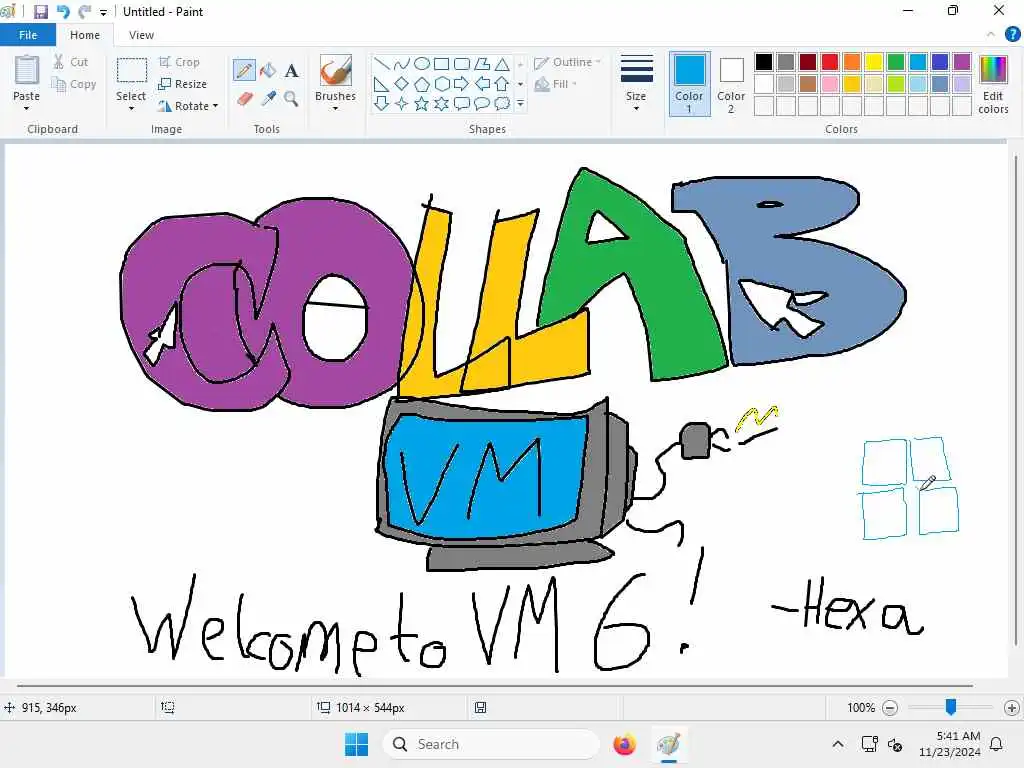Viewport: 1024px width, 768px height.
Task: Open Customize Quick Access Toolbar arrow
Action: pyautogui.click(x=103, y=12)
